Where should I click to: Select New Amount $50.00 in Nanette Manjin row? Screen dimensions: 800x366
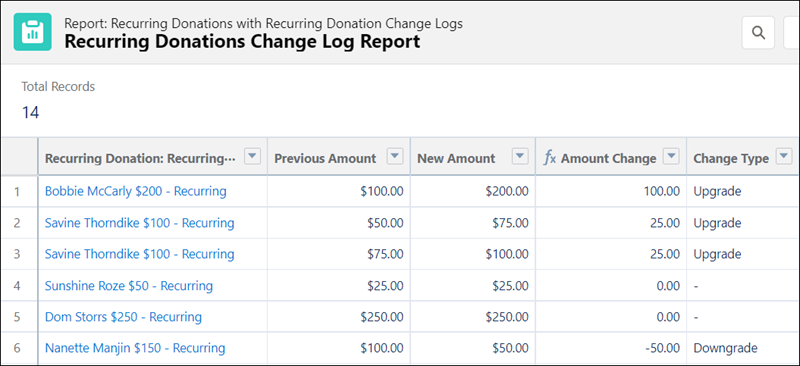pyautogui.click(x=473, y=348)
